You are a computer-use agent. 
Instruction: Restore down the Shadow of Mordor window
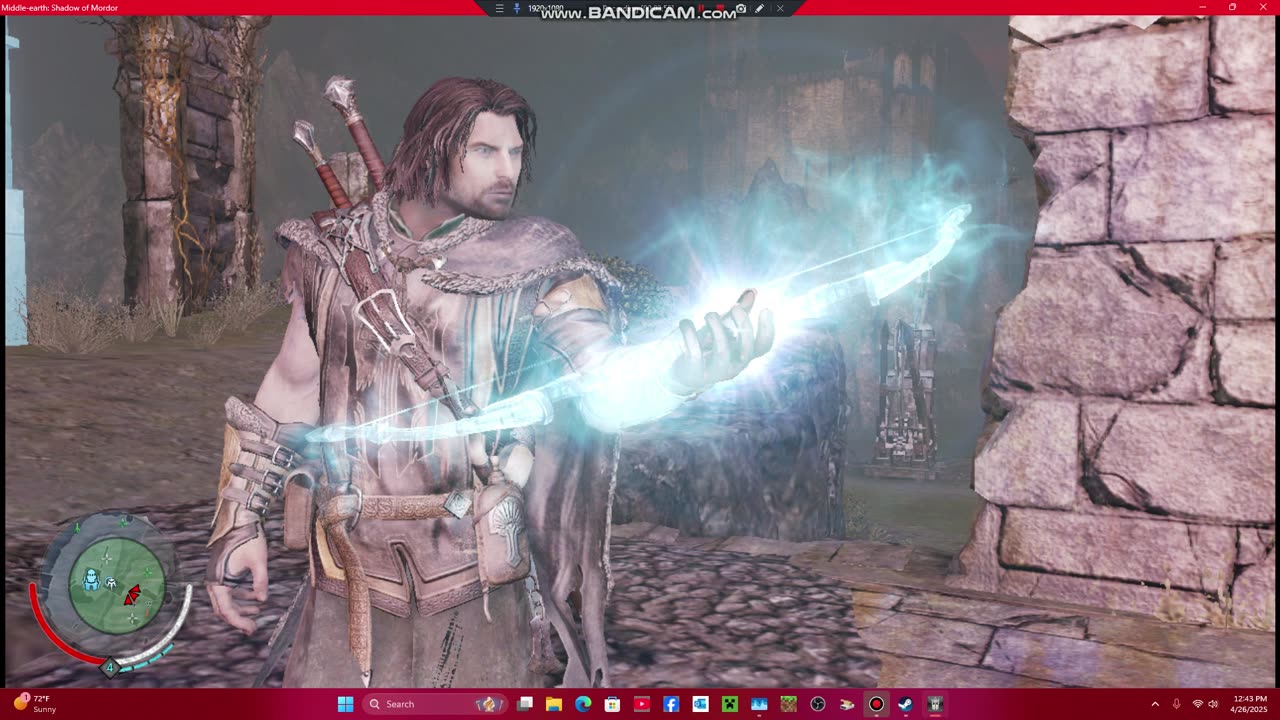click(1232, 7)
